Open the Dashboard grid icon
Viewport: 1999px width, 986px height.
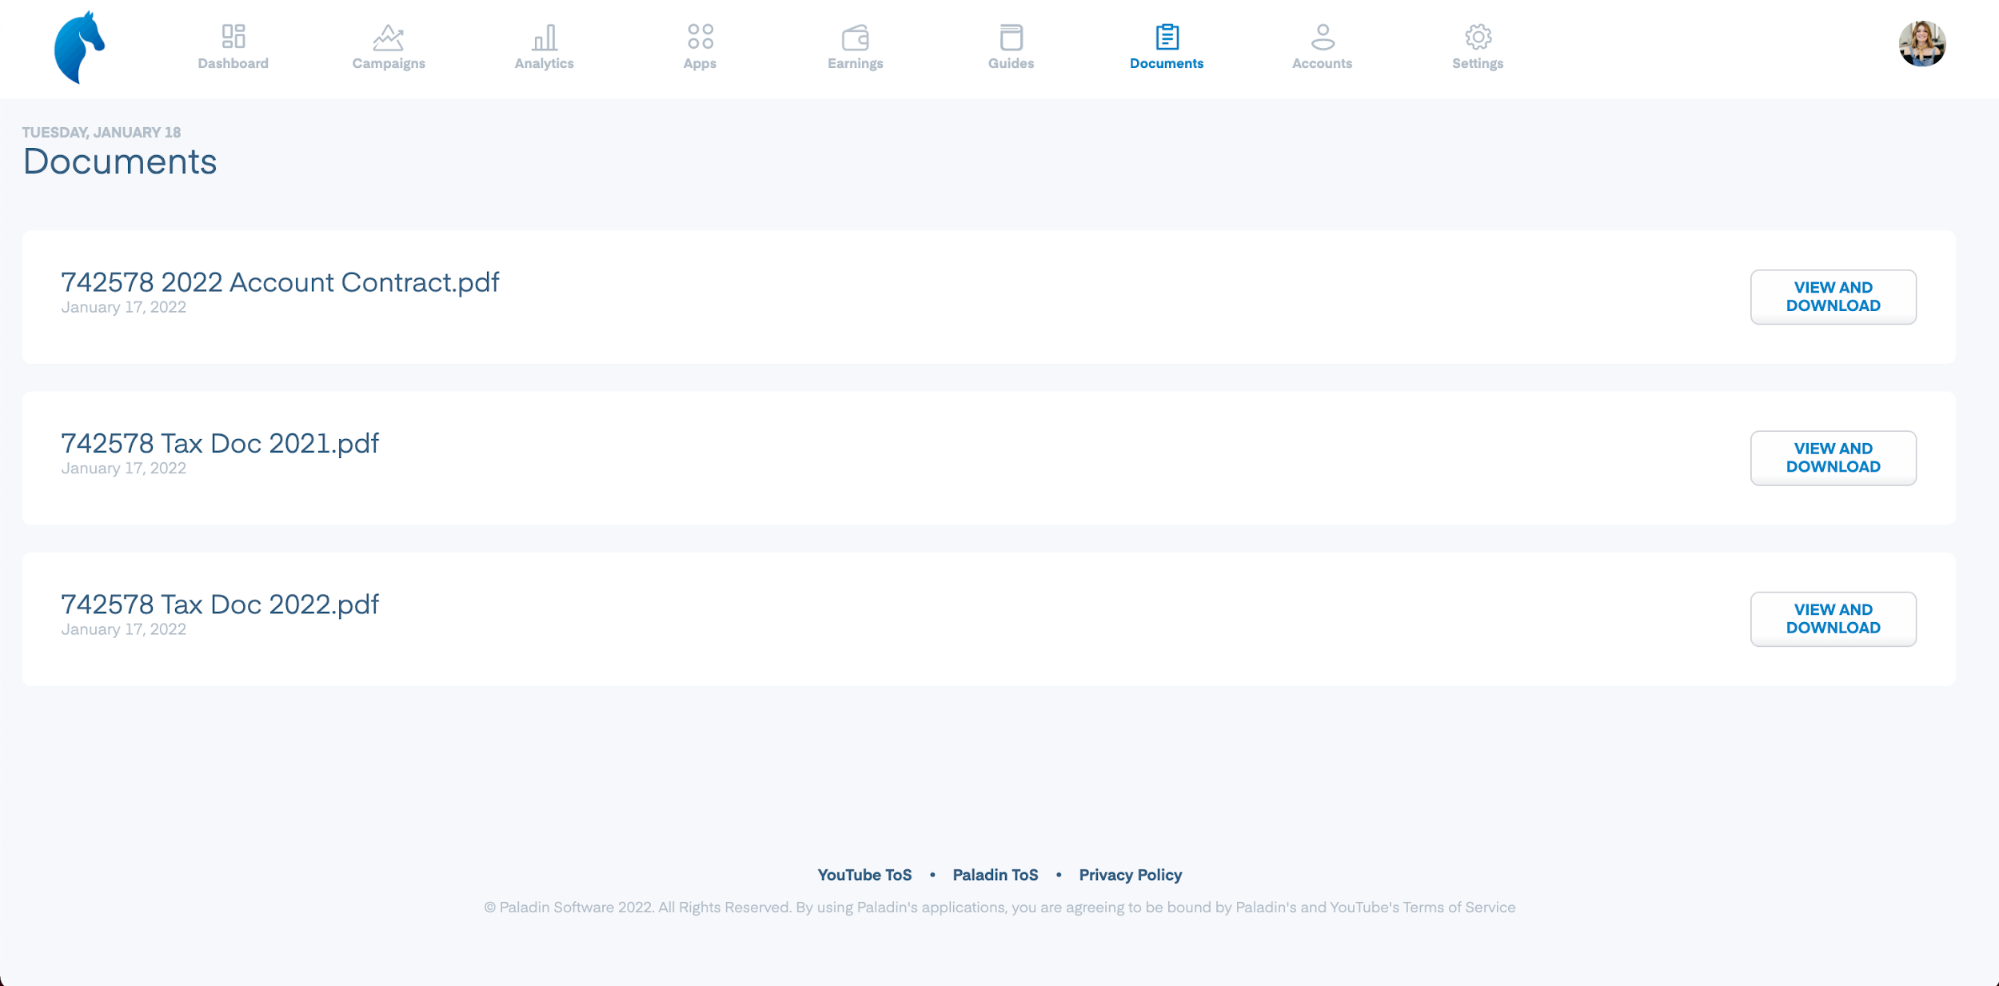tap(233, 37)
